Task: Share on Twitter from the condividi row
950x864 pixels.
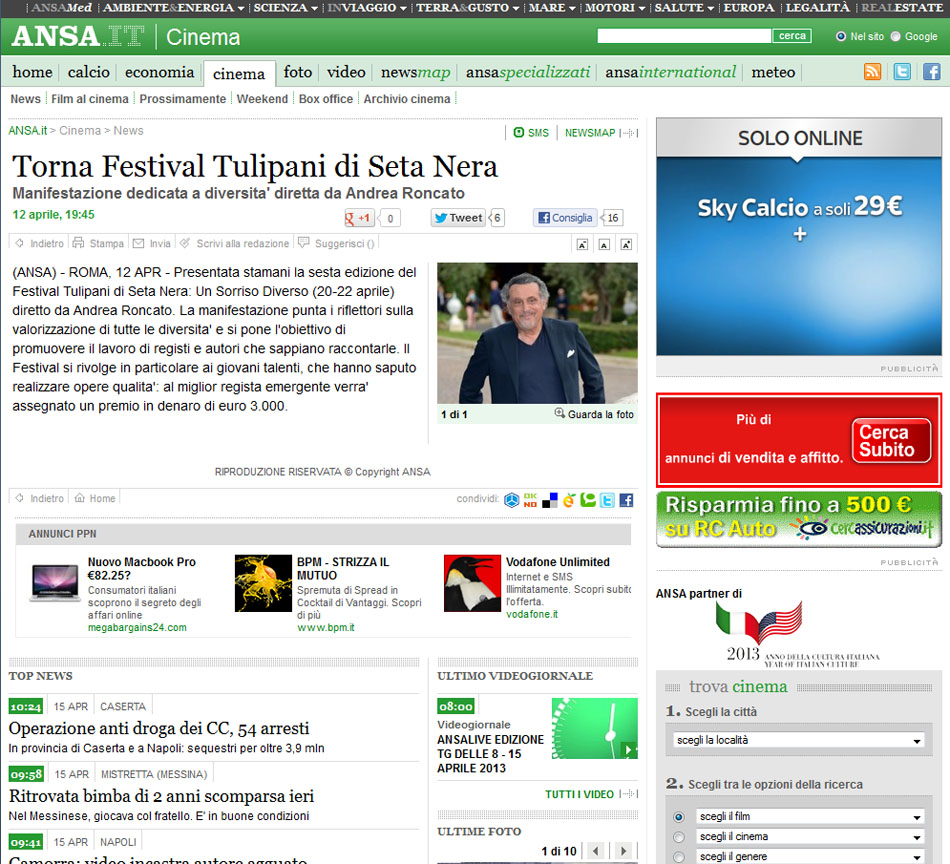Action: click(x=607, y=500)
